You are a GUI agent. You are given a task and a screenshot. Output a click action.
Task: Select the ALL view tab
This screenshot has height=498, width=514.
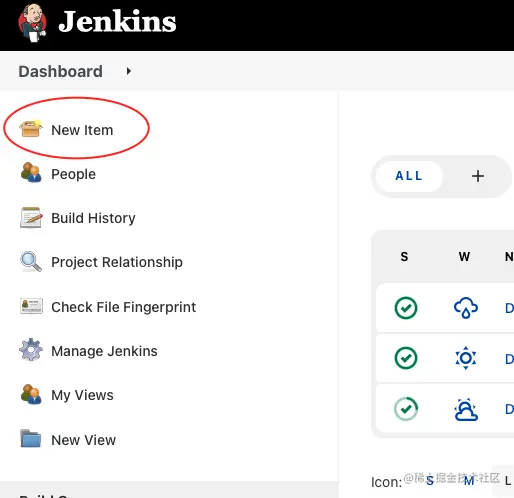tap(409, 176)
